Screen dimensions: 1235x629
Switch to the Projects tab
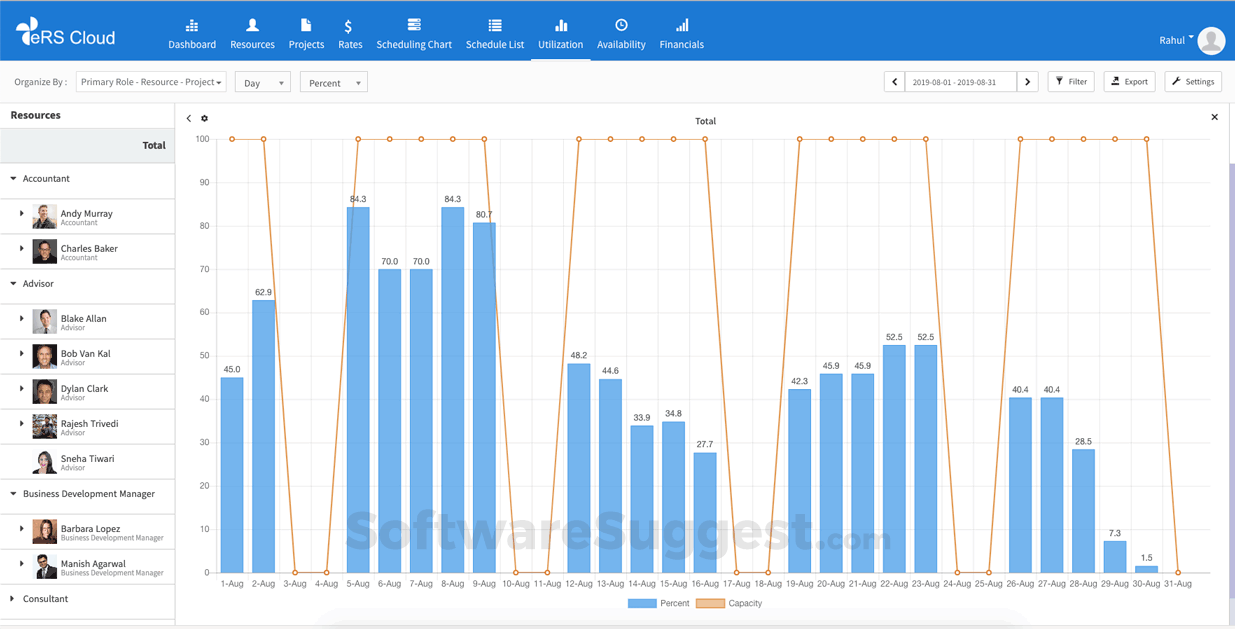[x=306, y=33]
